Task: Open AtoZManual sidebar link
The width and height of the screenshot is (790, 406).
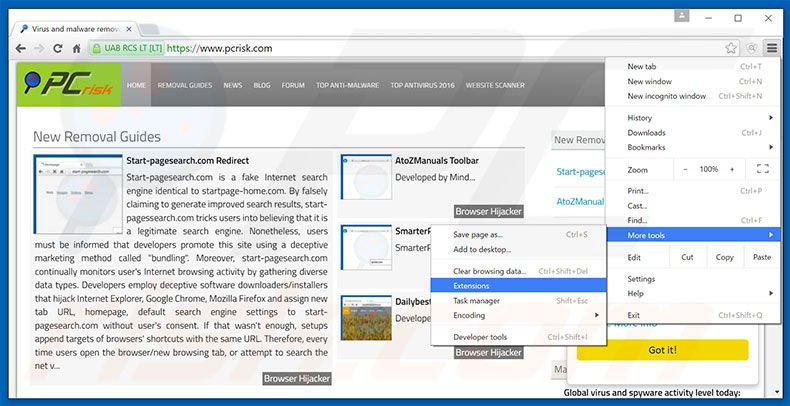Action: [x=580, y=201]
